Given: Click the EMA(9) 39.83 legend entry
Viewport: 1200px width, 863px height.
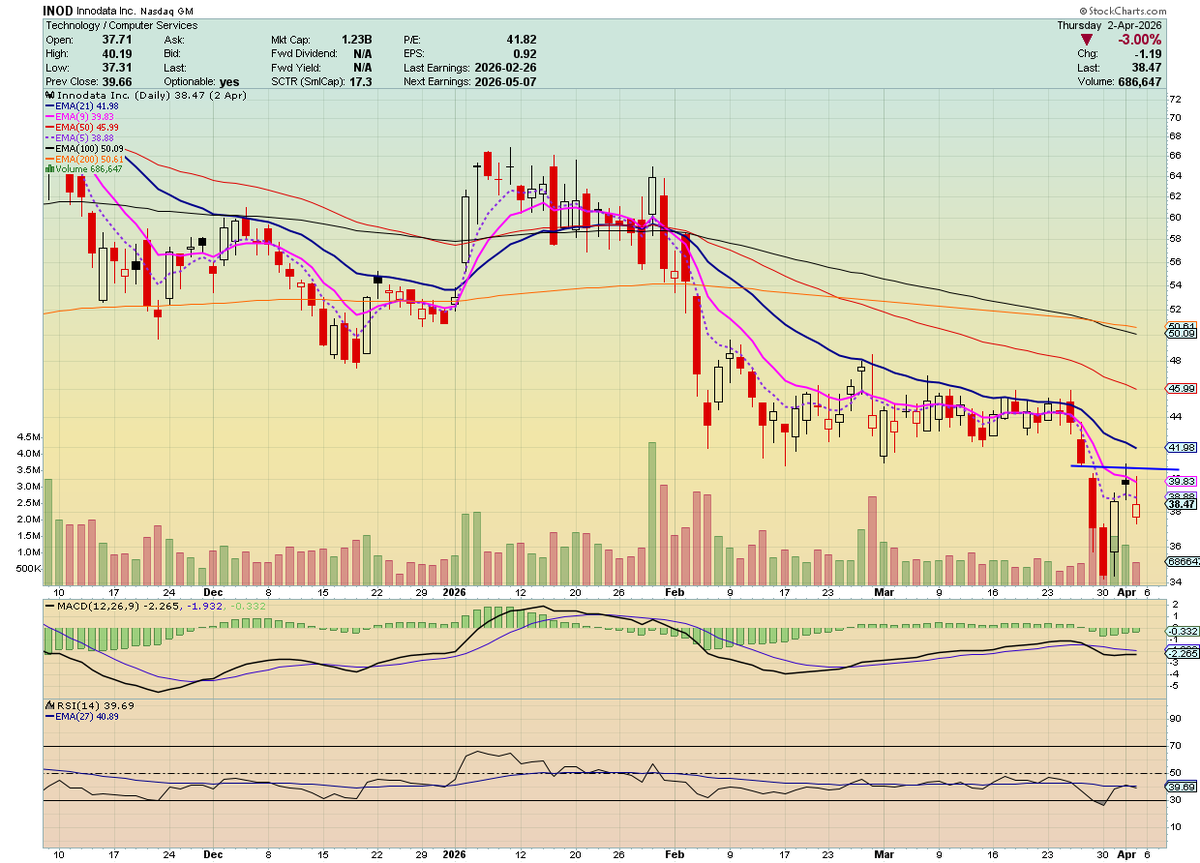Looking at the screenshot, I should point(80,117).
